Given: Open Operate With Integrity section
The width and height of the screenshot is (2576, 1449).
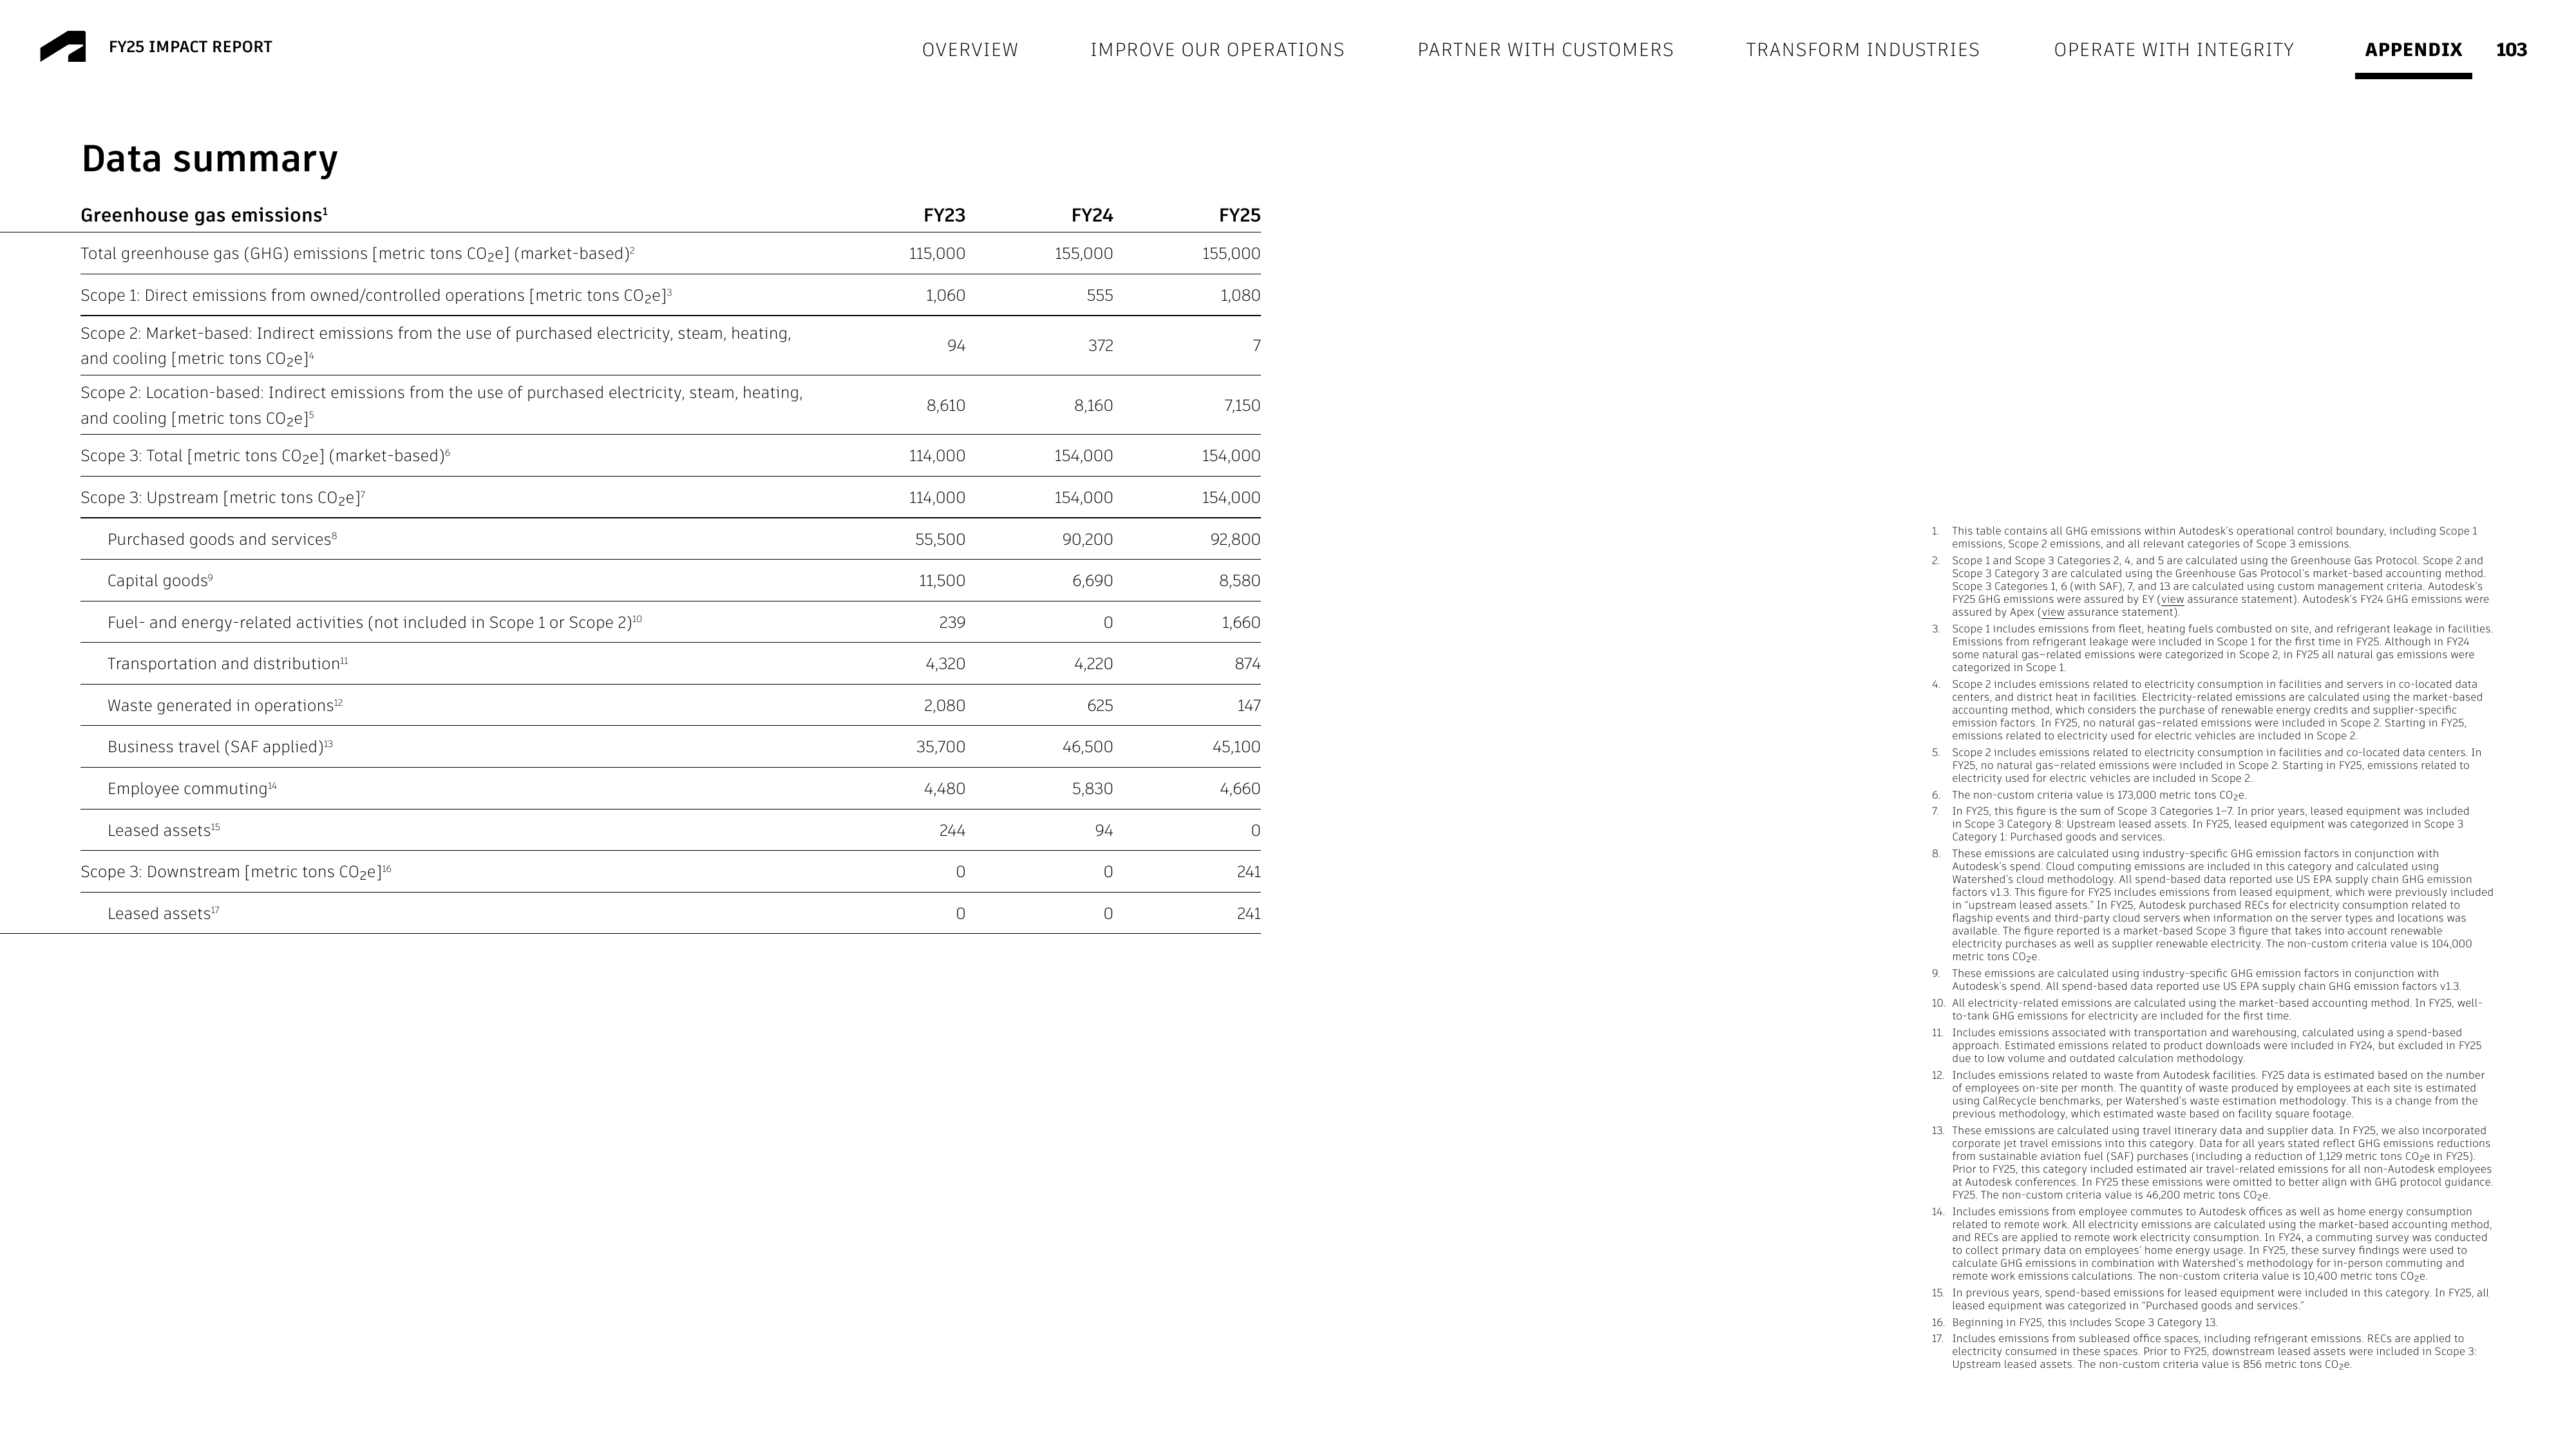Looking at the screenshot, I should pos(2174,50).
